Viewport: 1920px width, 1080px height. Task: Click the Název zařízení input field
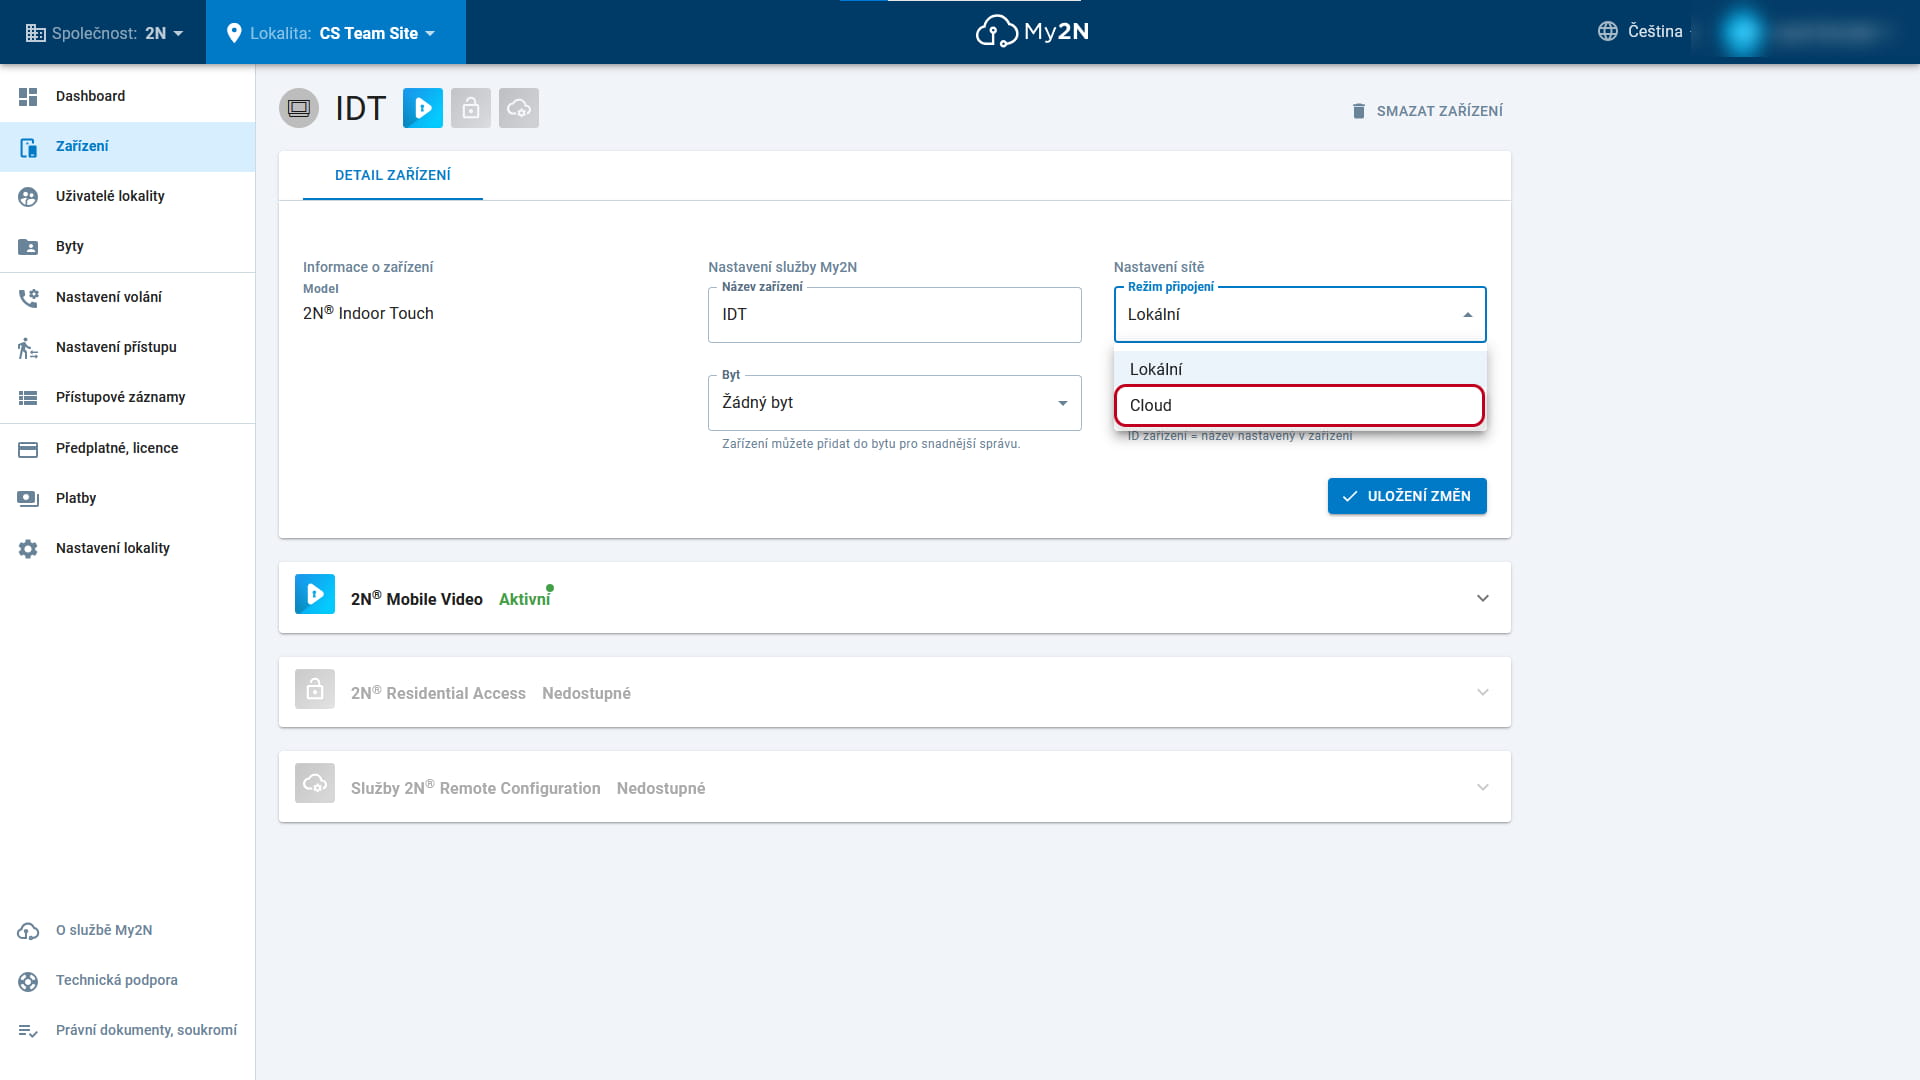(895, 315)
